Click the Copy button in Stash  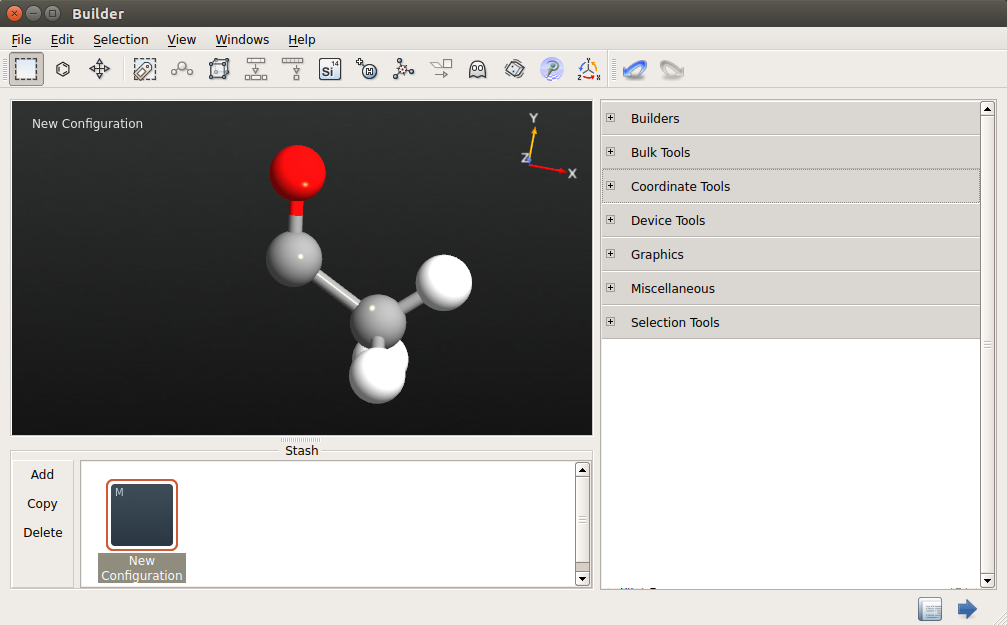coord(42,504)
